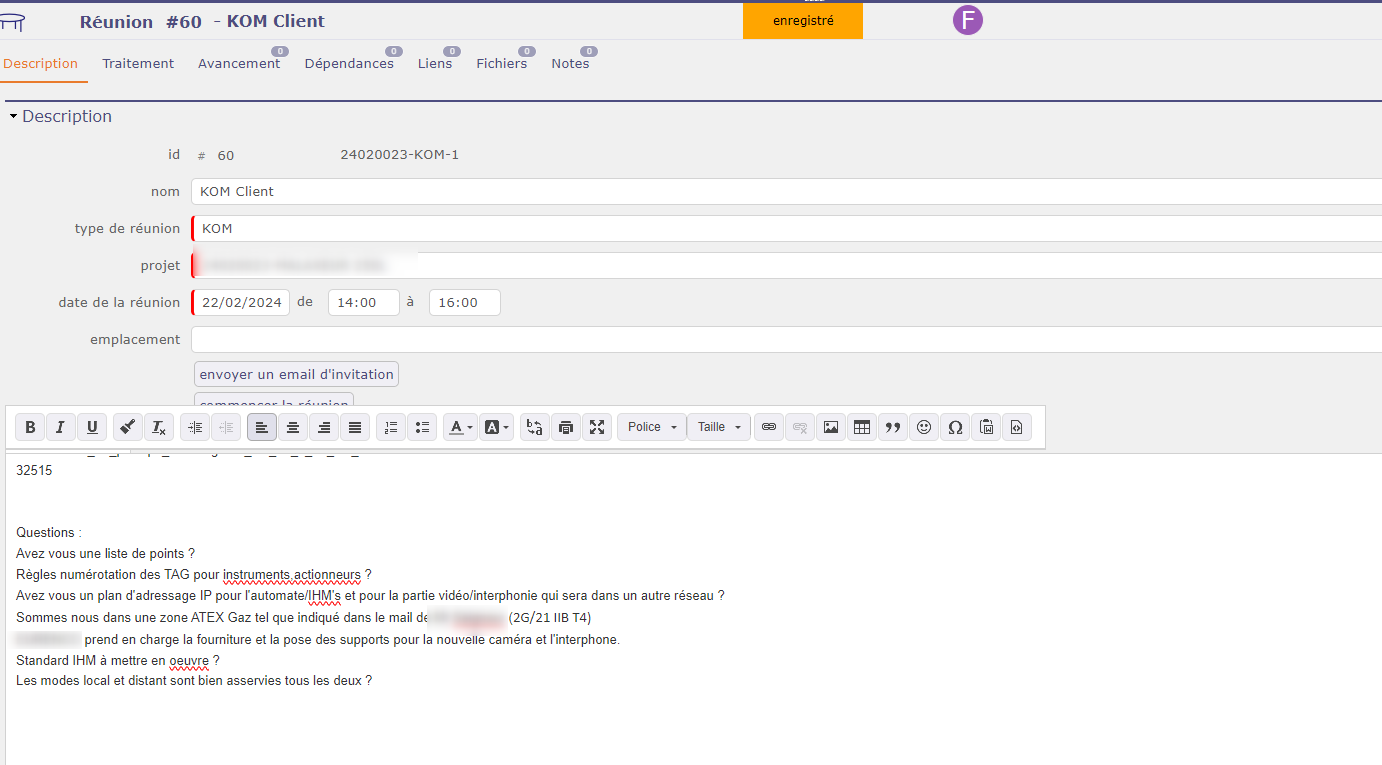Insert a table using table icon
This screenshot has height=765, width=1382.
pyautogui.click(x=861, y=427)
